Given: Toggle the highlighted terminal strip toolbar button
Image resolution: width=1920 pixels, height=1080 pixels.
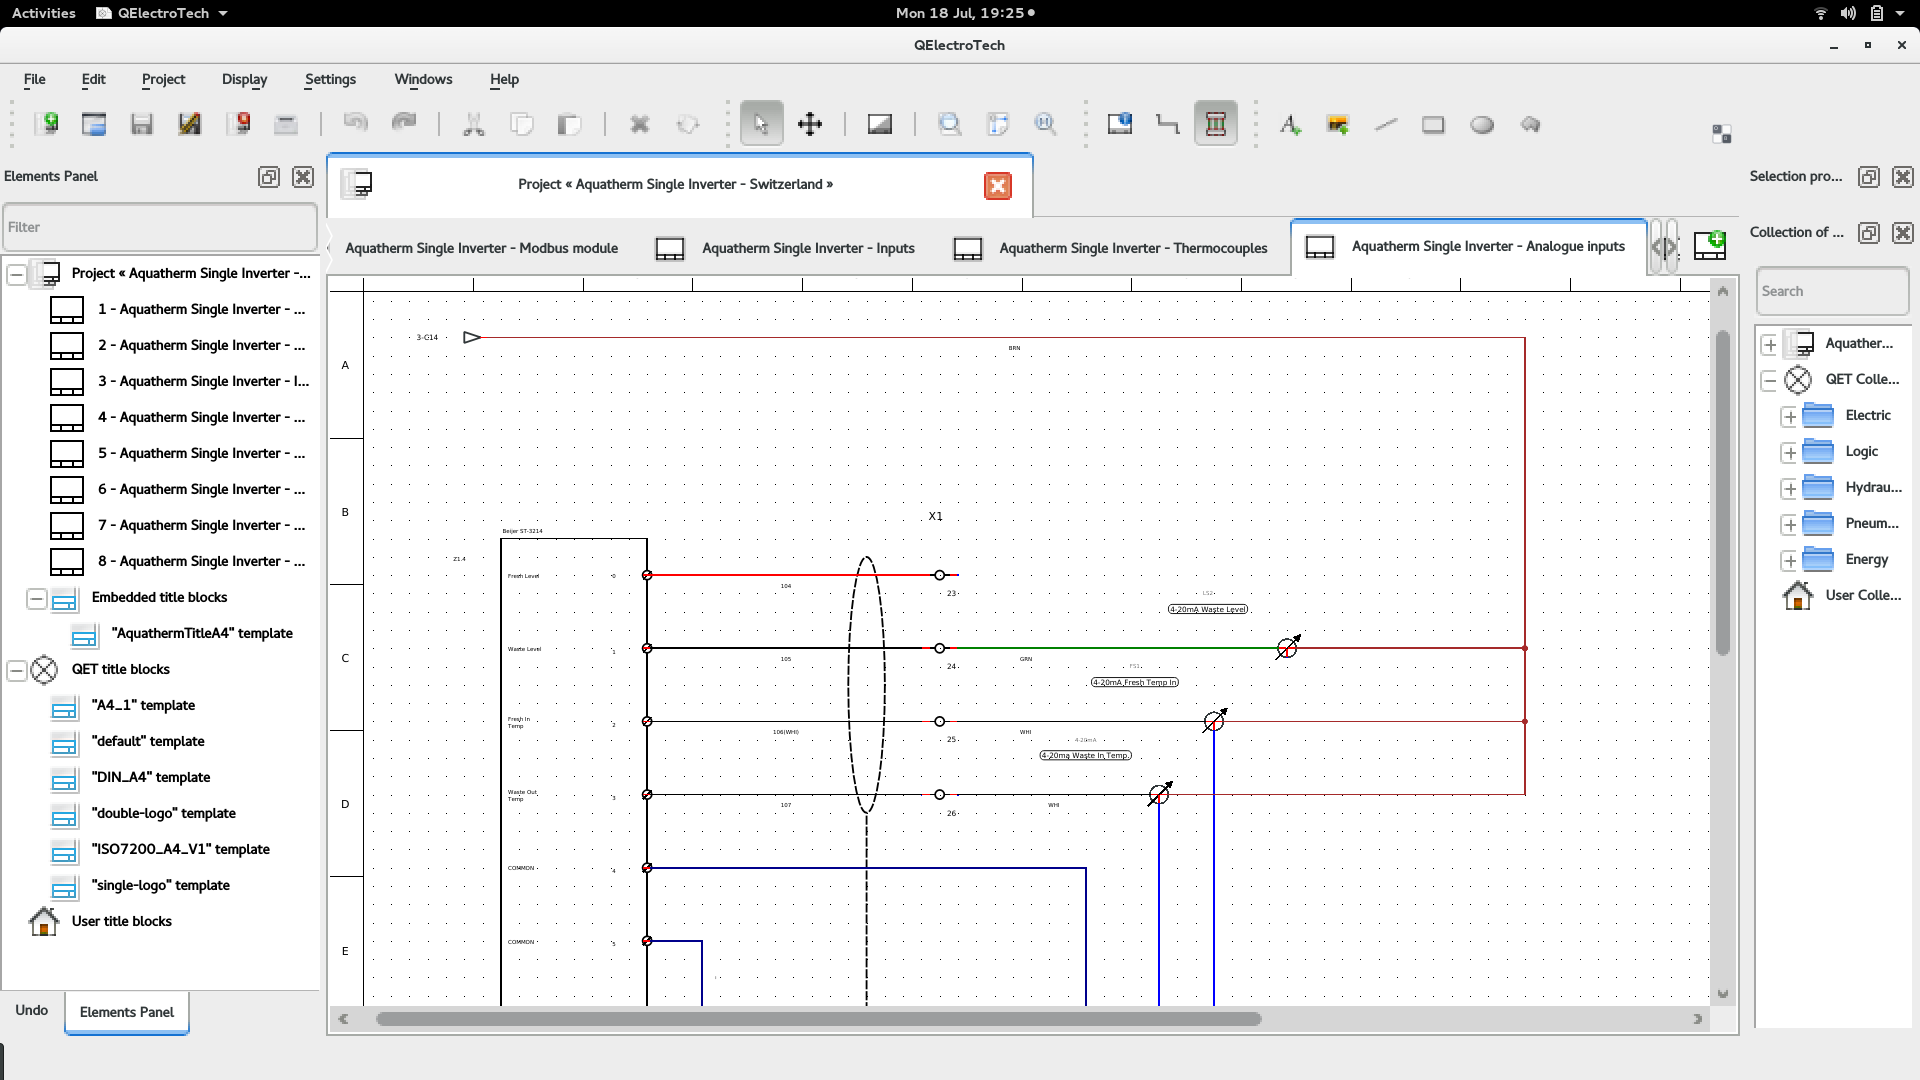Looking at the screenshot, I should tap(1215, 124).
